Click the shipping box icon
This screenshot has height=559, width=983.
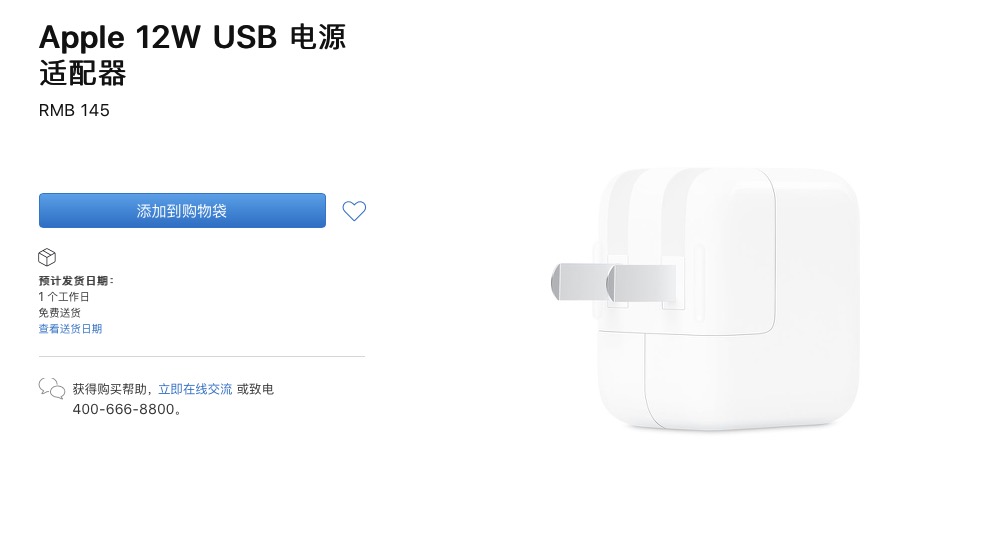(47, 257)
